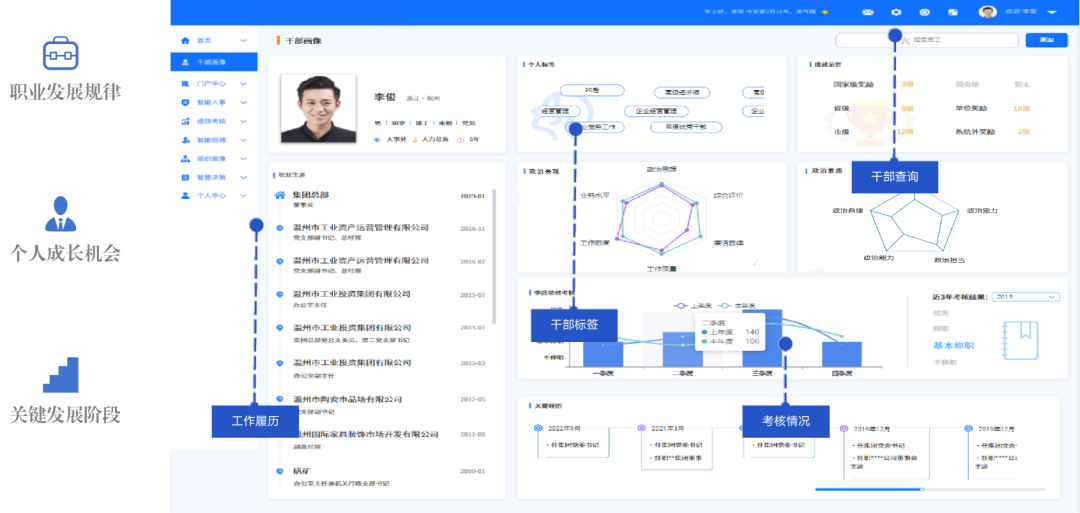The image size is (1080, 513).
Task: Toggle the 本年度 legend series
Action: coord(736,306)
